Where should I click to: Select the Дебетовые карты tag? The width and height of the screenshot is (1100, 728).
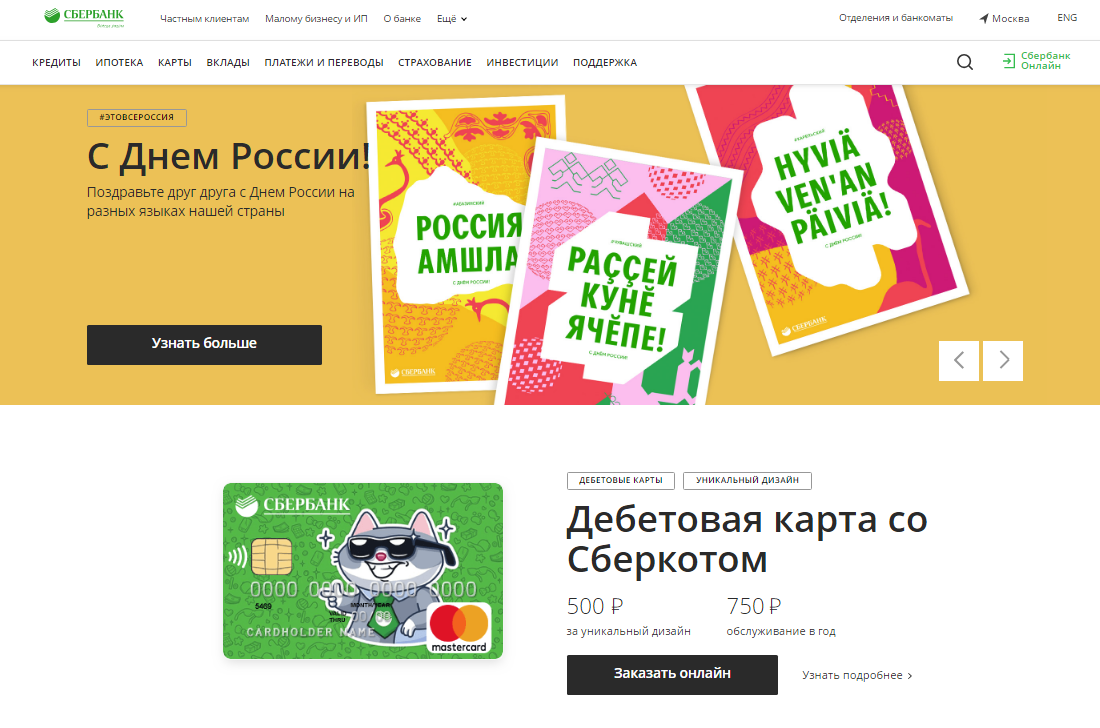tap(621, 480)
